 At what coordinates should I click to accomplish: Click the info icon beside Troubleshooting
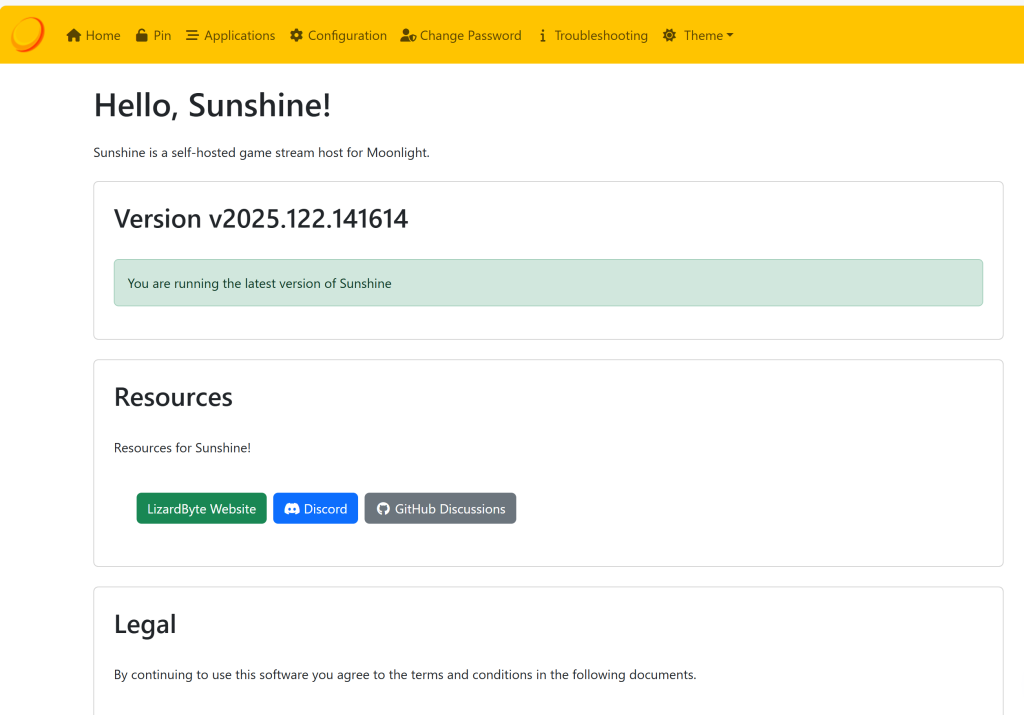point(543,36)
